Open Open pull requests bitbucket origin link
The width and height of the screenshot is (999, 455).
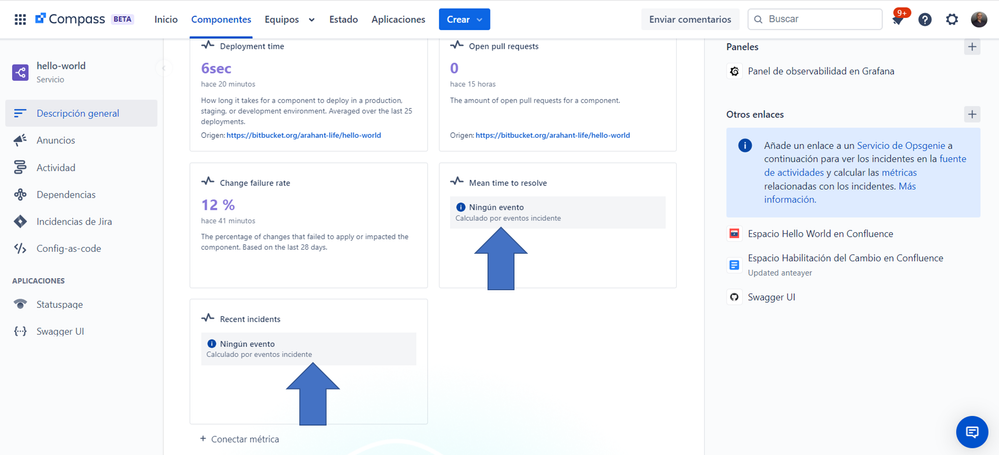point(553,135)
